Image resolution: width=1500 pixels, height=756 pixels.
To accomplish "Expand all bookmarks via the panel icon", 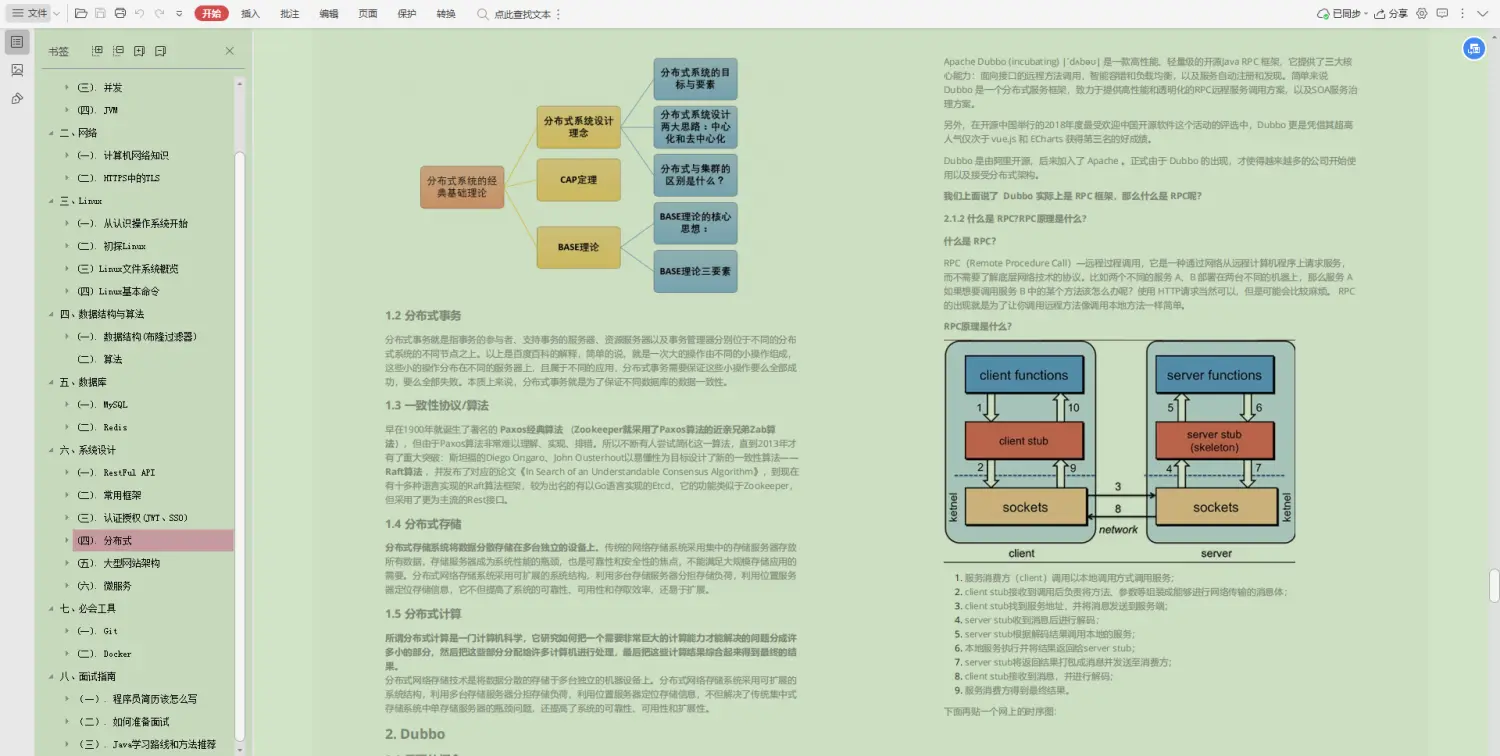I will coord(98,51).
